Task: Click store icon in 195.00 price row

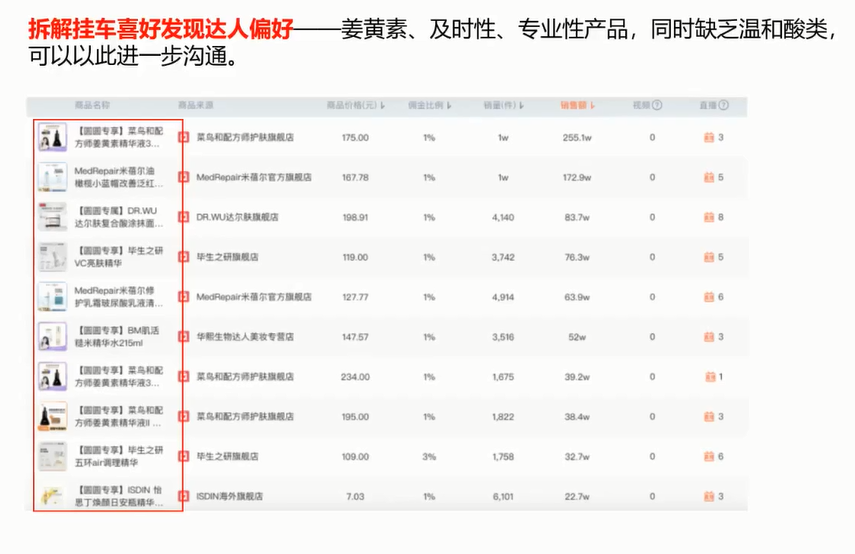Action: 184,417
